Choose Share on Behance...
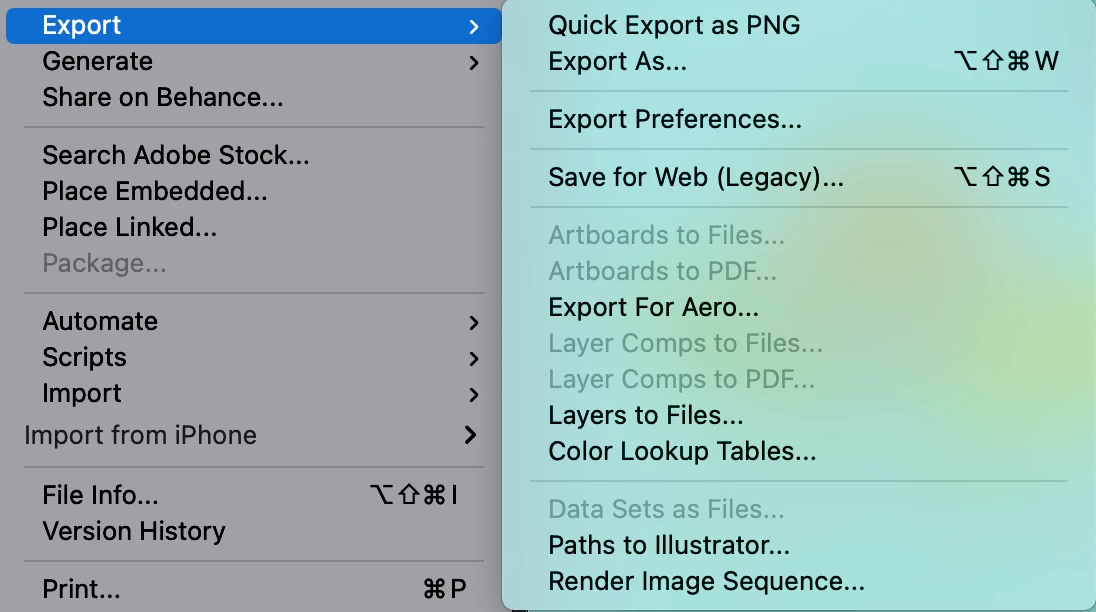Image resolution: width=1096 pixels, height=612 pixels. 254,97
